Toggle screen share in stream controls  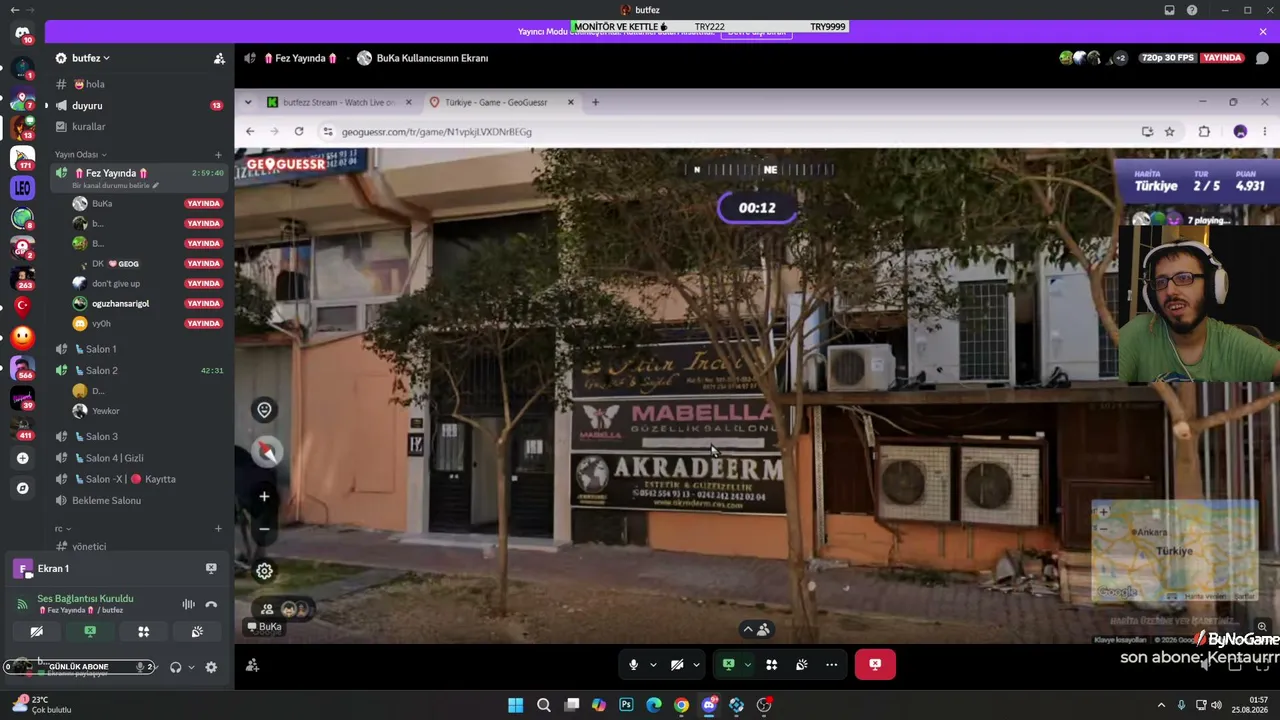pyautogui.click(x=728, y=664)
